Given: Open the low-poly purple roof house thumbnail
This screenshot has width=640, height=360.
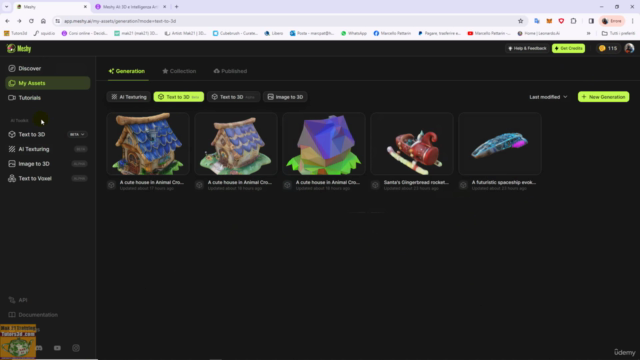Looking at the screenshot, I should click(324, 144).
